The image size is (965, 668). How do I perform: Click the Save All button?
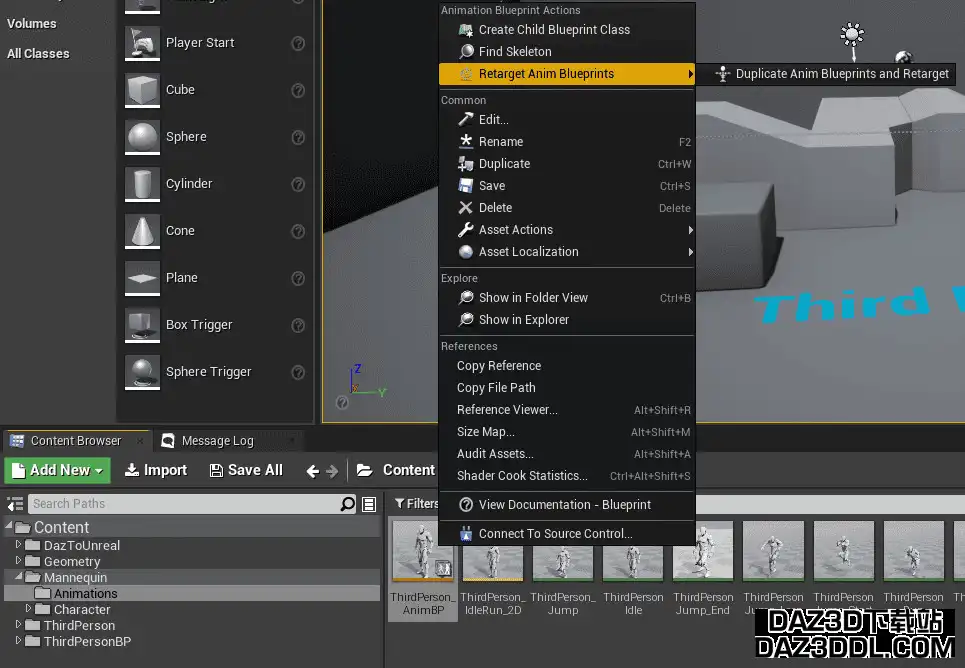pos(246,470)
